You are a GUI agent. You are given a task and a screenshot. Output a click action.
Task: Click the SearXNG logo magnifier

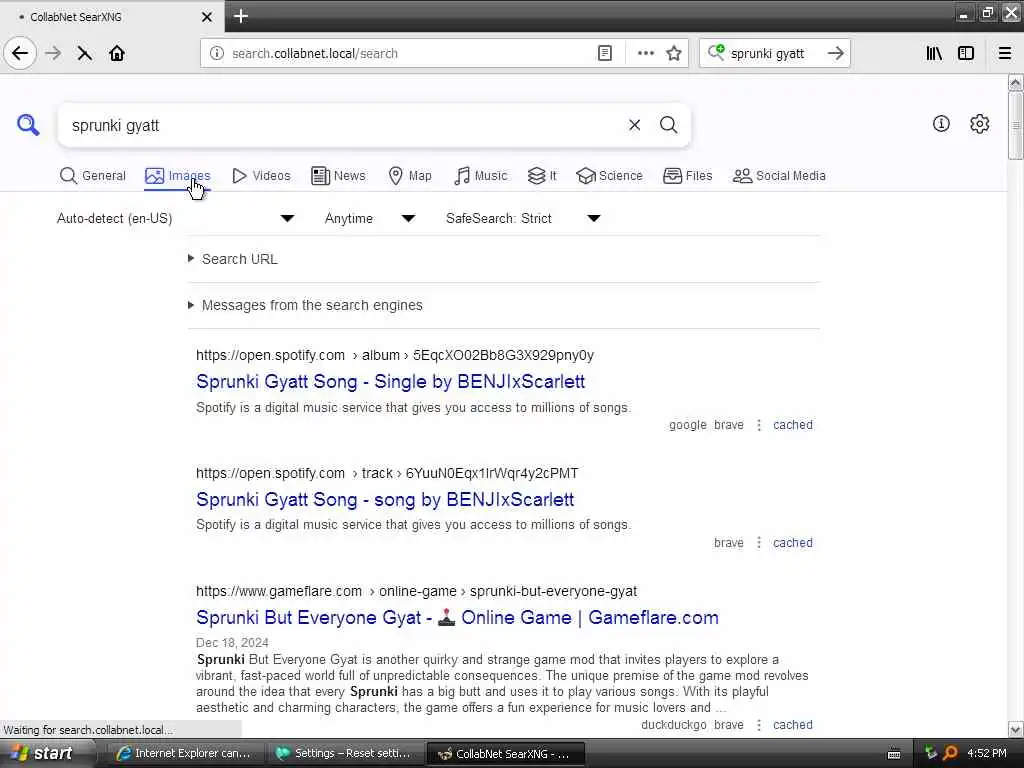[28, 125]
